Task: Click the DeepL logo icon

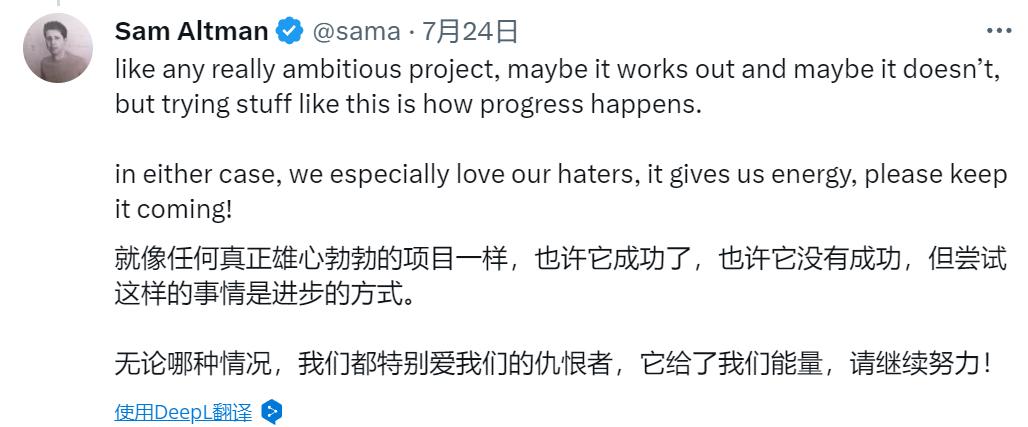Action: tap(272, 411)
